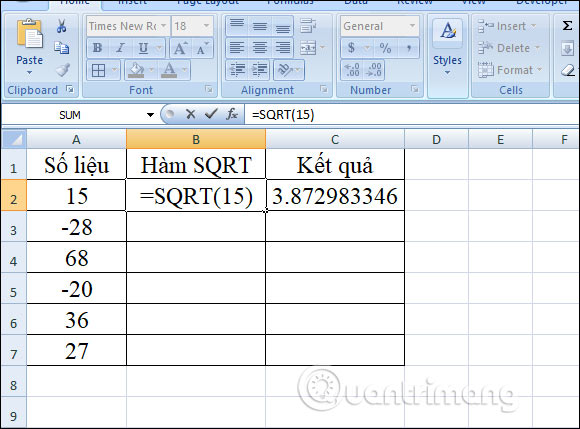Select cell containing 68
The image size is (580, 429).
pos(77,258)
